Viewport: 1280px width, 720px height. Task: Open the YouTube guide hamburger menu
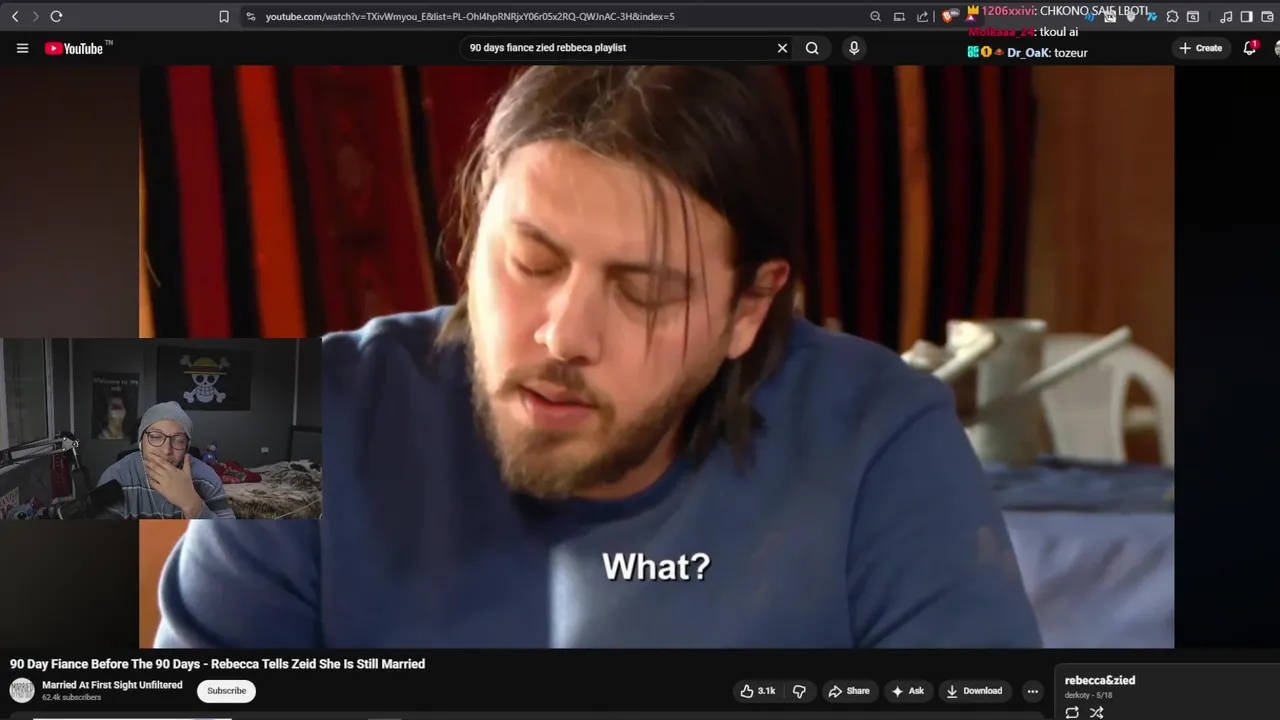click(22, 48)
